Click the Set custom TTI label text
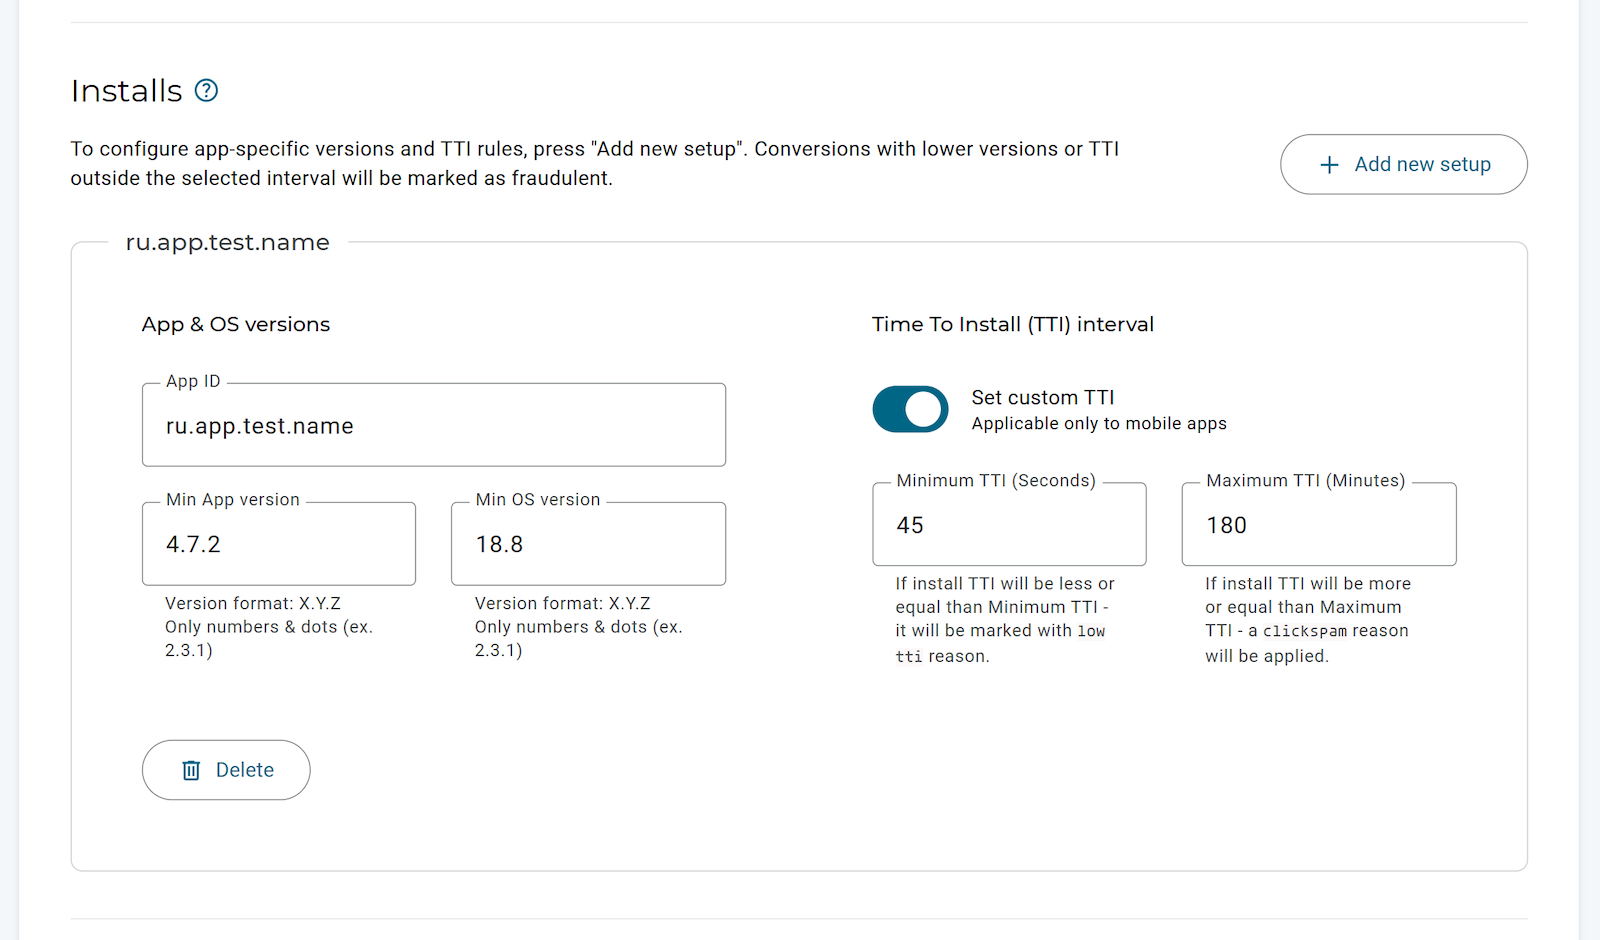 point(1043,398)
